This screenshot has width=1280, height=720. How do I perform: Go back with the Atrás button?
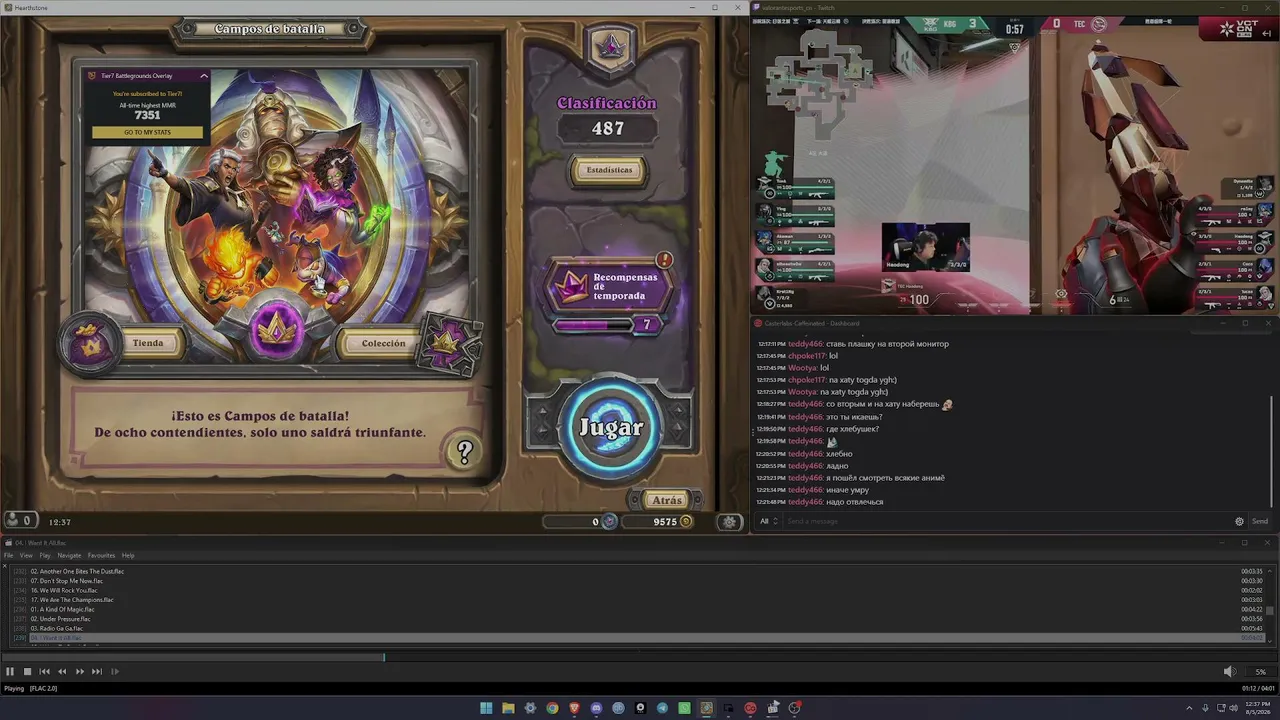pyautogui.click(x=666, y=500)
